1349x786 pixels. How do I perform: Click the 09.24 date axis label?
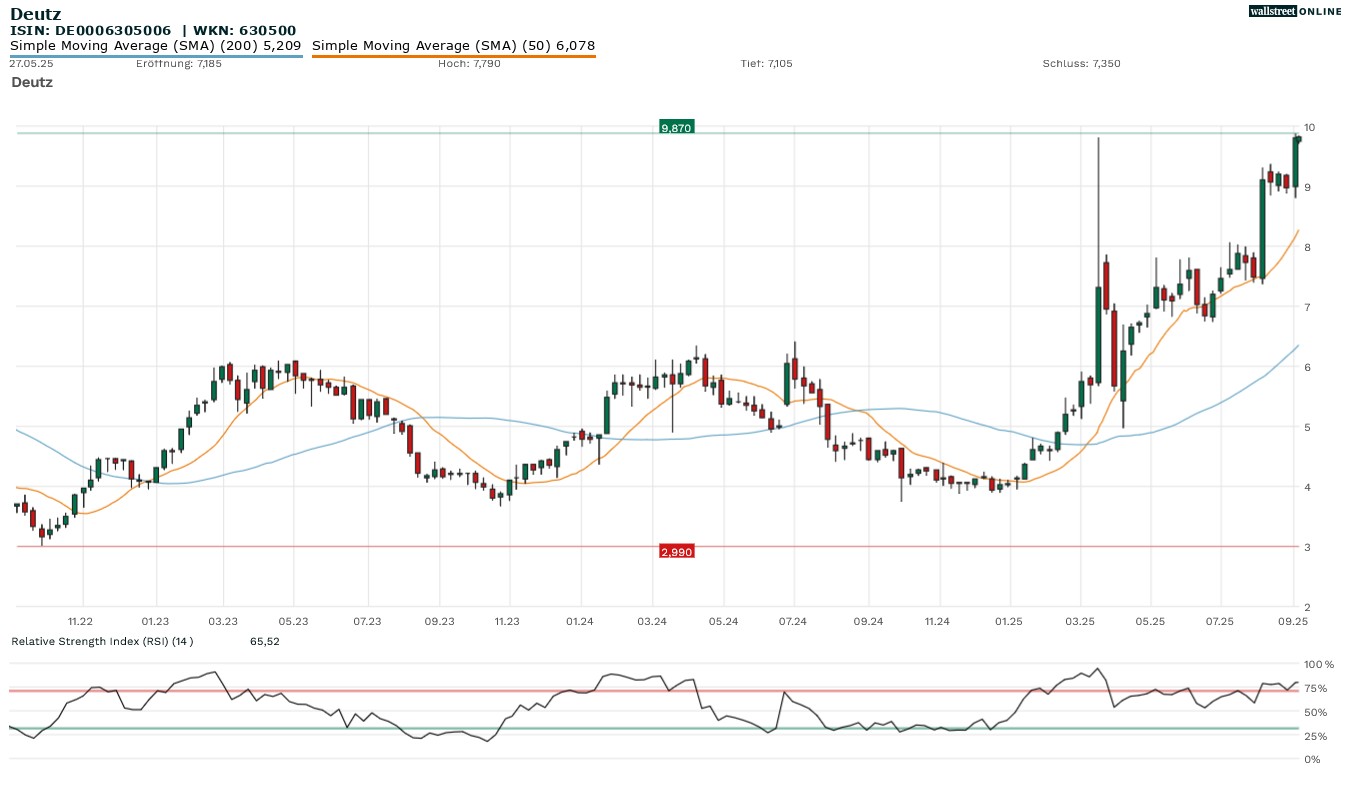[868, 621]
